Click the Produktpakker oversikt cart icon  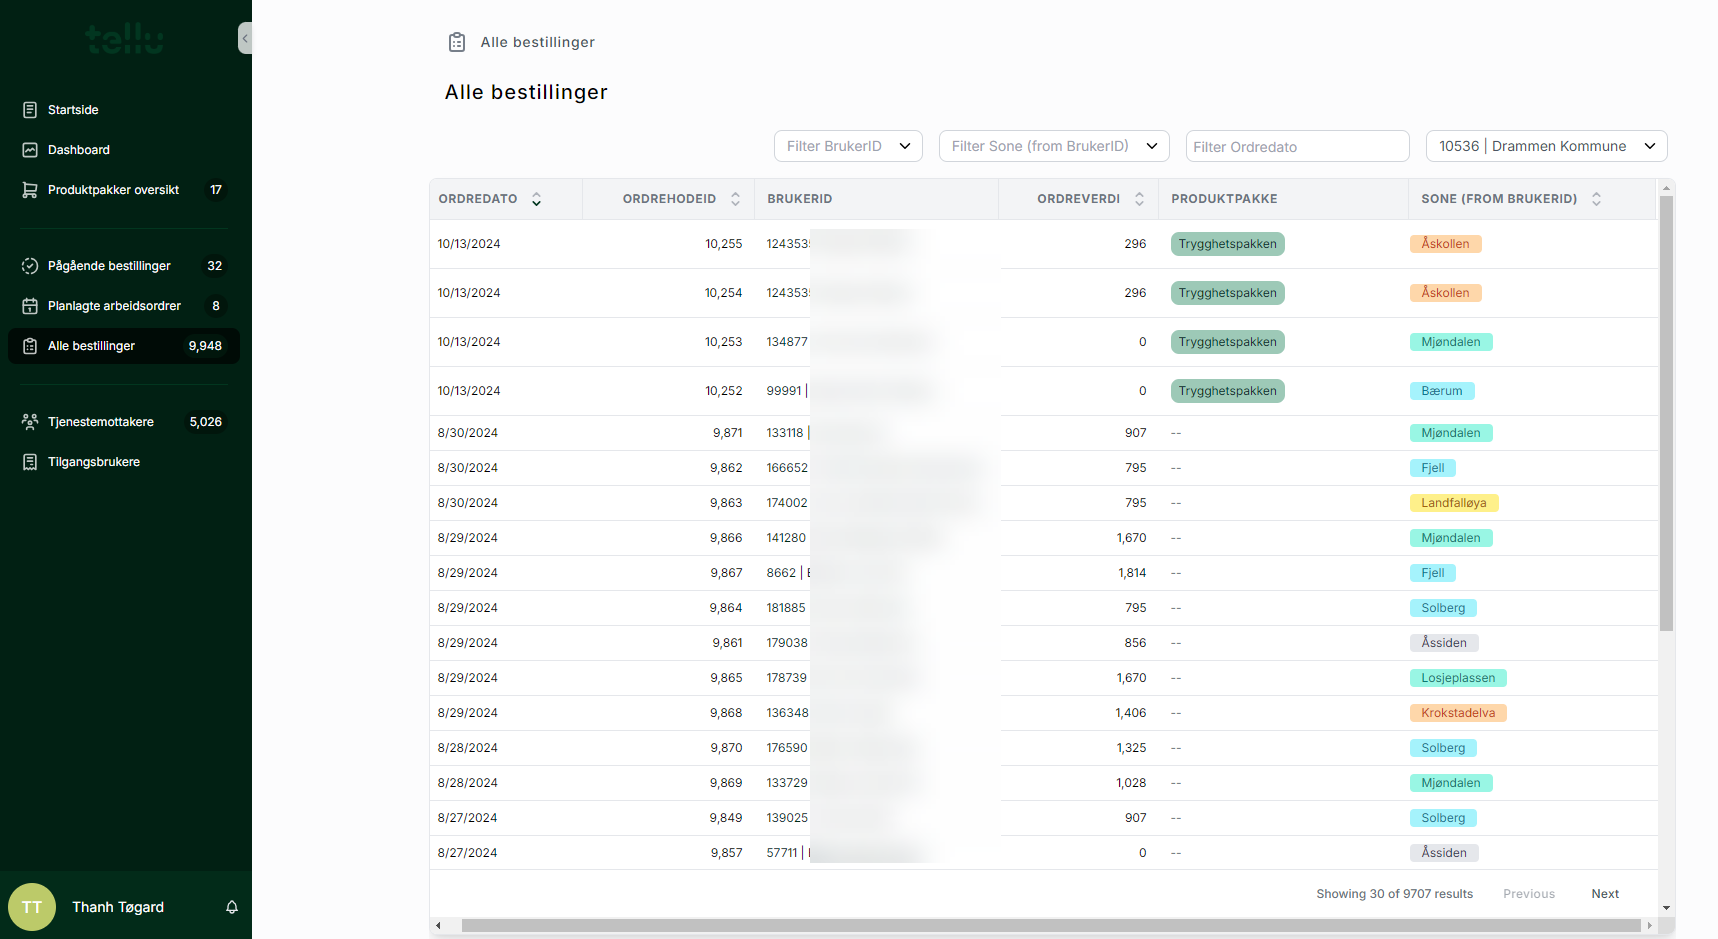[30, 190]
